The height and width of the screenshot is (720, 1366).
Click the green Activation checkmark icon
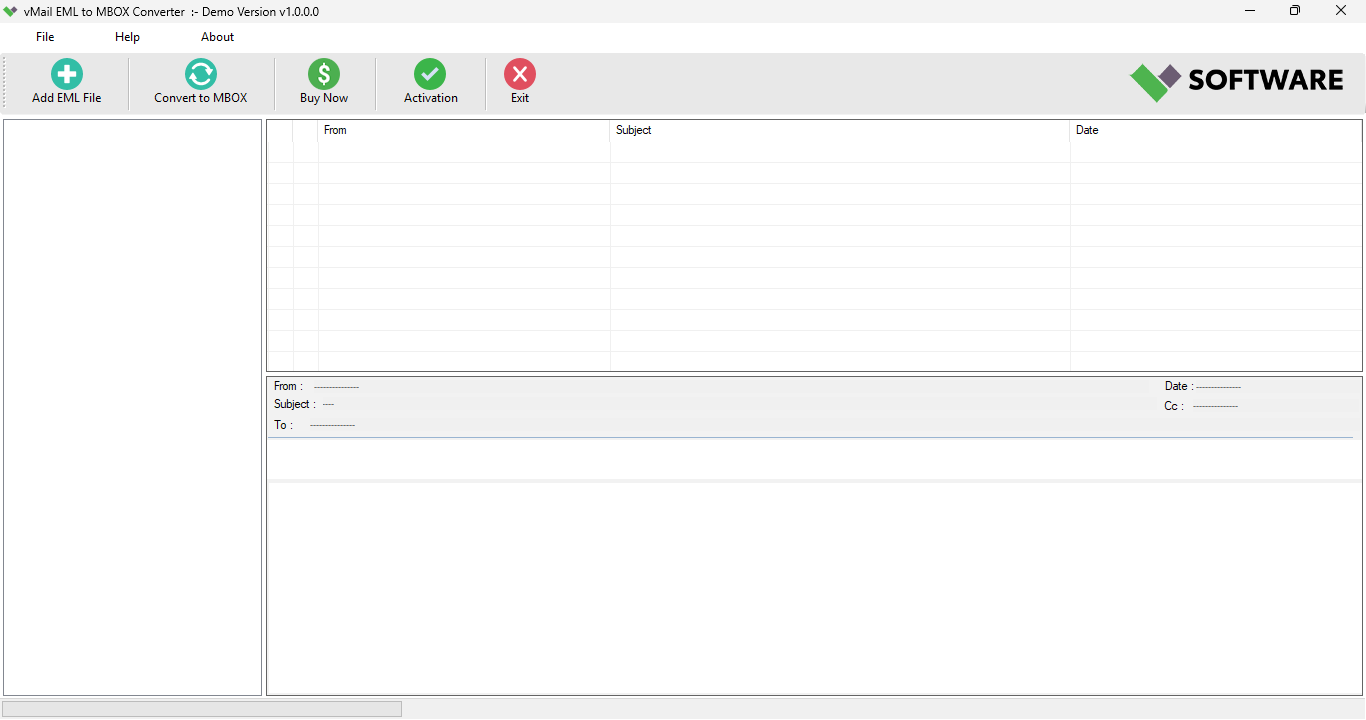tap(430, 73)
